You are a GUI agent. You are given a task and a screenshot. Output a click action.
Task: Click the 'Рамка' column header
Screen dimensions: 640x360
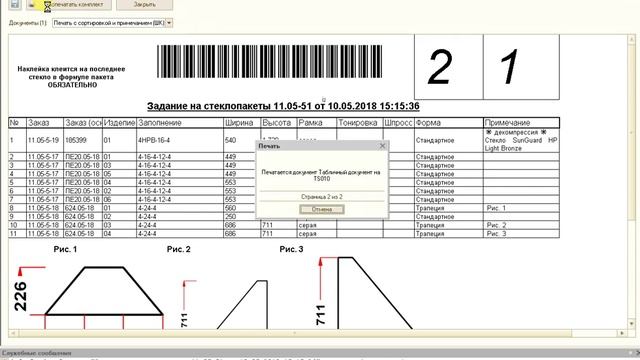click(x=317, y=122)
